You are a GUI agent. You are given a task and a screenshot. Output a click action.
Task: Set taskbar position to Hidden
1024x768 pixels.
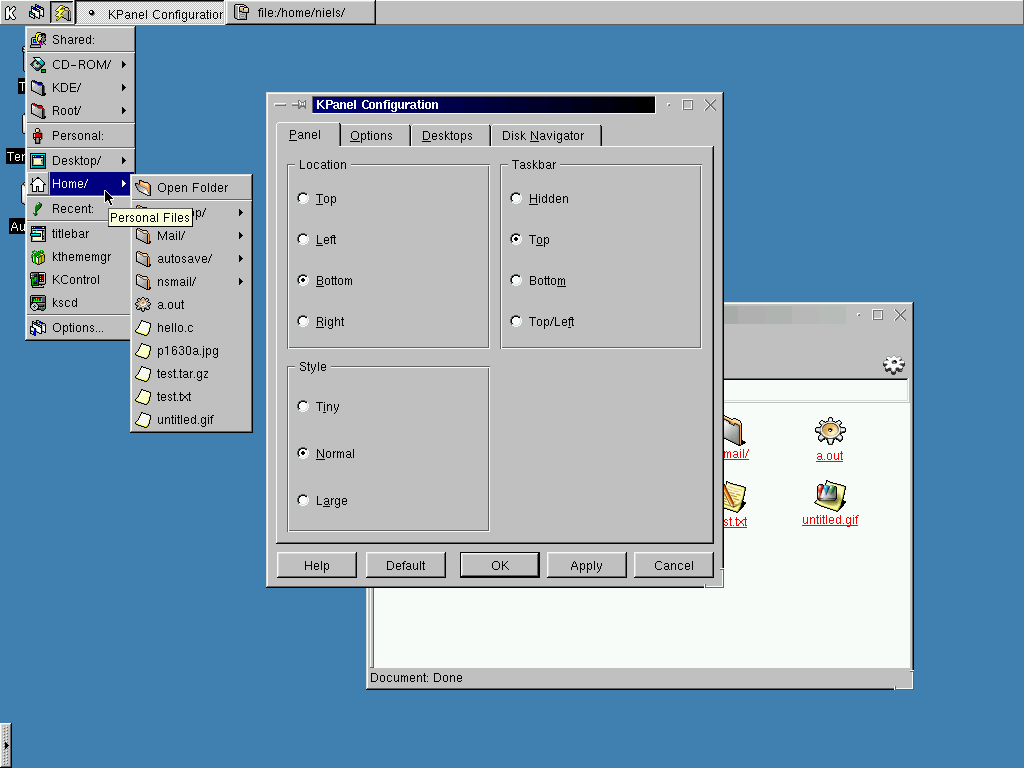pos(515,198)
